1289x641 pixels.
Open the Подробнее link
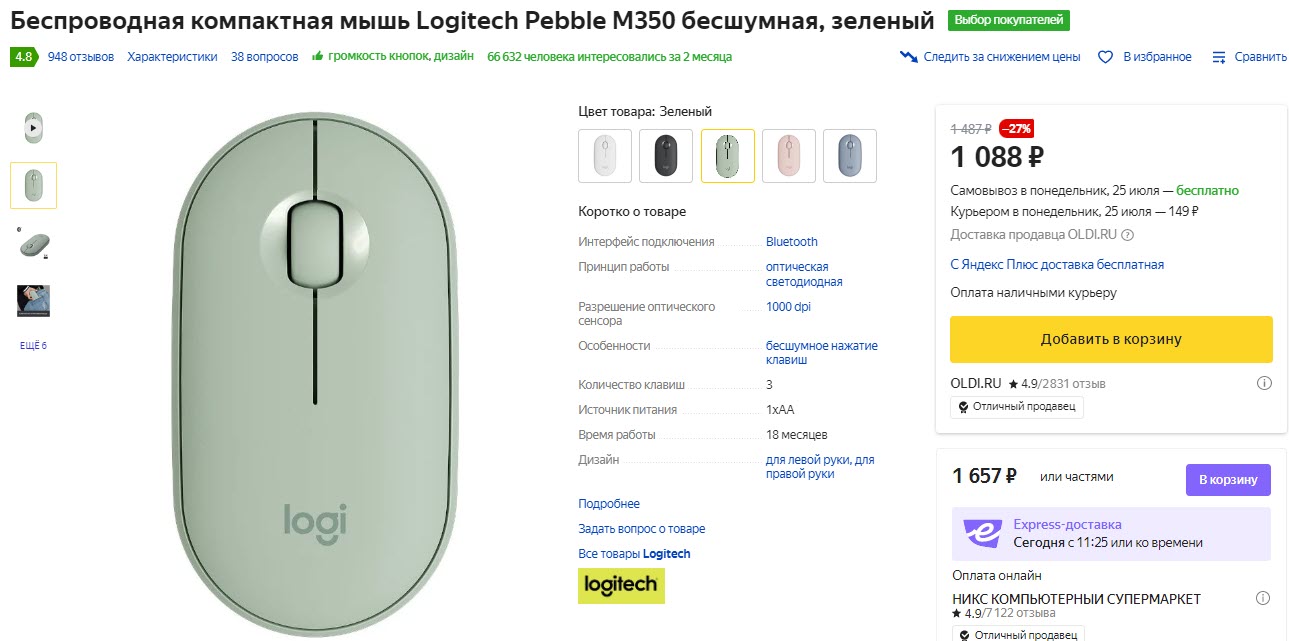pos(609,503)
